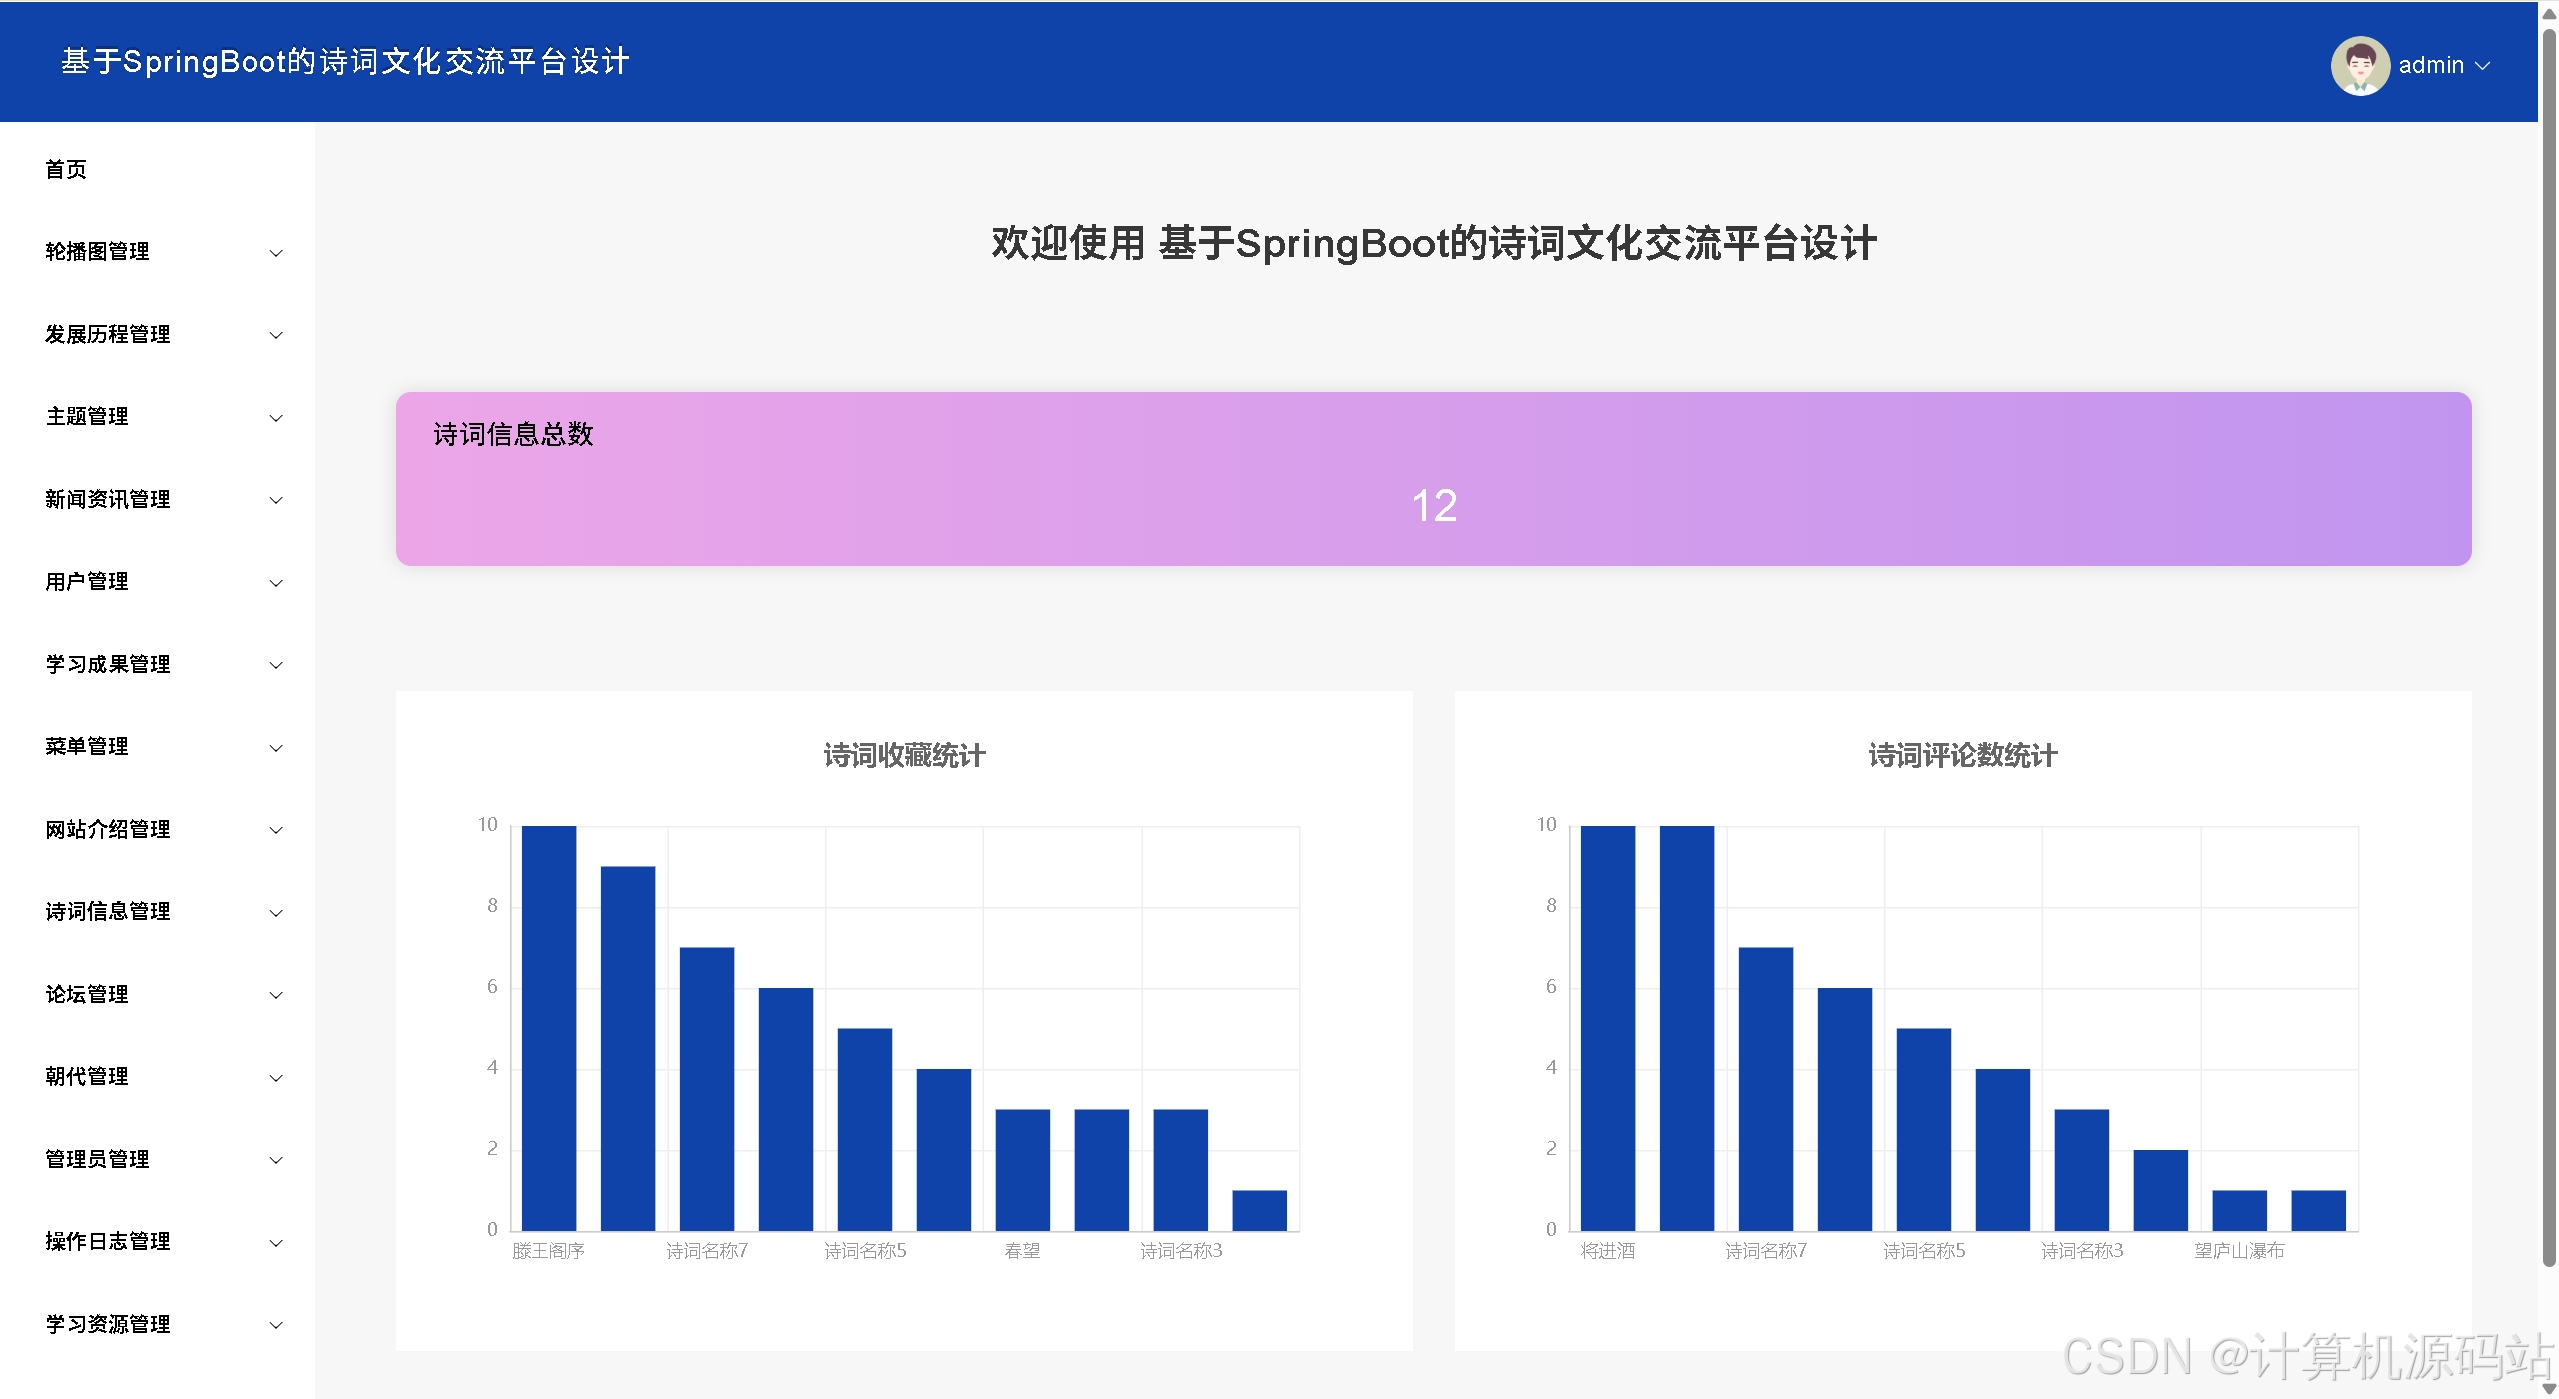Open the 新闻资讯管理 menu item

pyautogui.click(x=158, y=499)
